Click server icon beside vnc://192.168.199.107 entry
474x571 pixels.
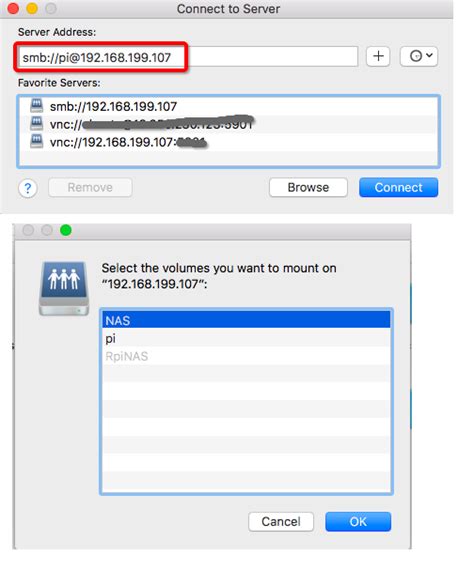tap(36, 141)
